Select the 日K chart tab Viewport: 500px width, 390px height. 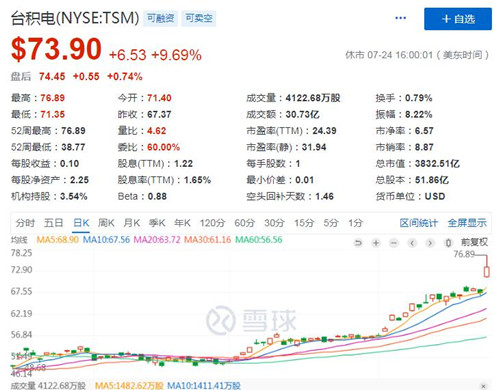pos(81,223)
